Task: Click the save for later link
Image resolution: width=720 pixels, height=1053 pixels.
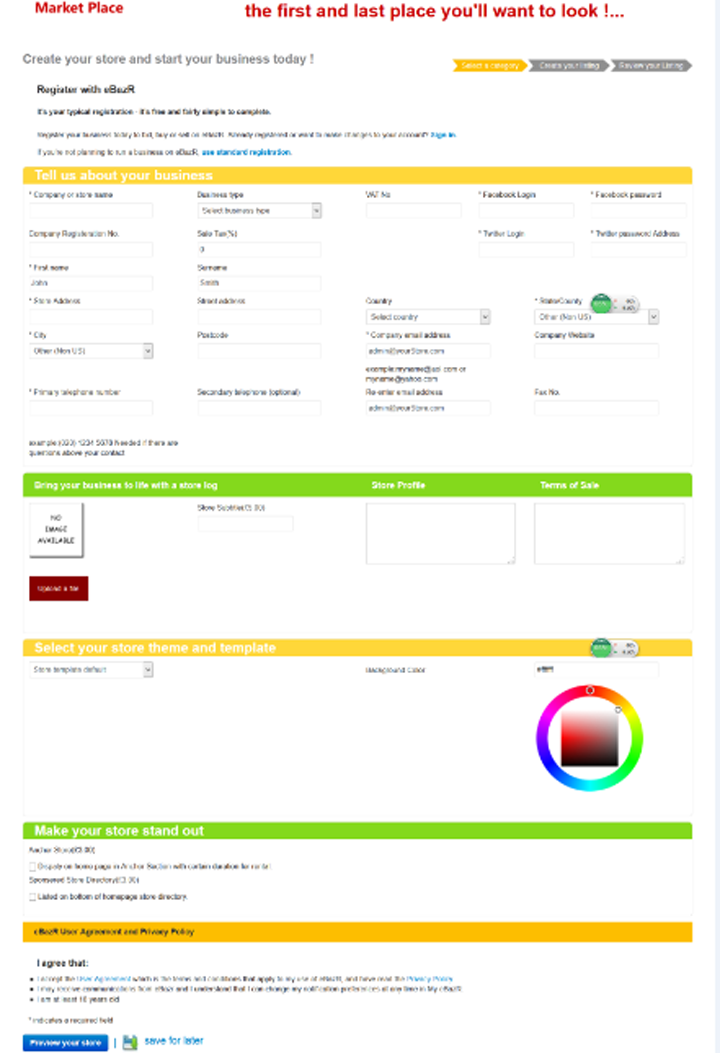Action: click(174, 1041)
